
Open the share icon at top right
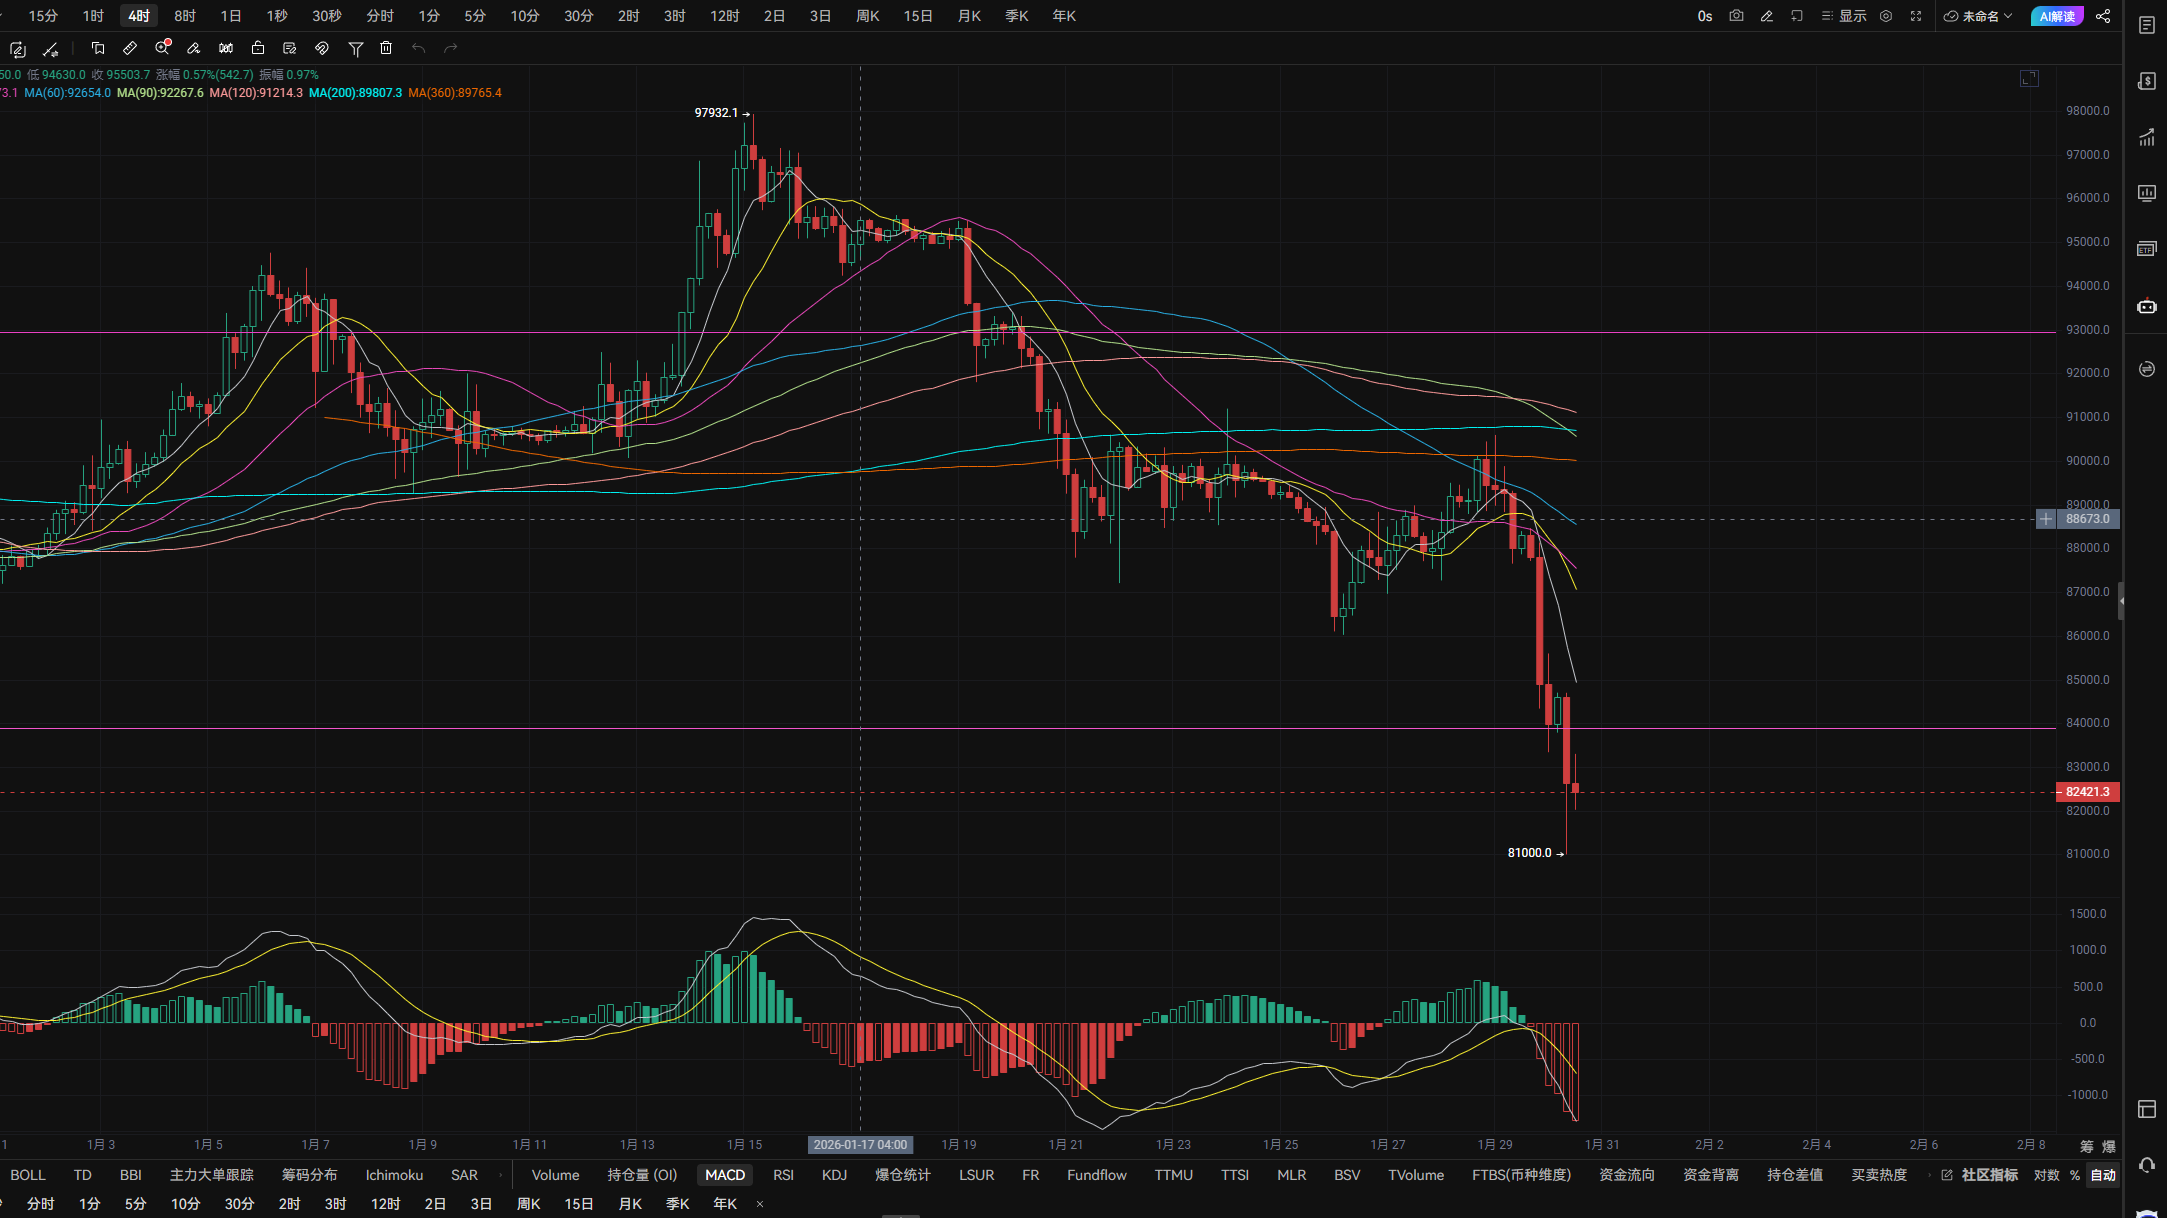pyautogui.click(x=2103, y=16)
